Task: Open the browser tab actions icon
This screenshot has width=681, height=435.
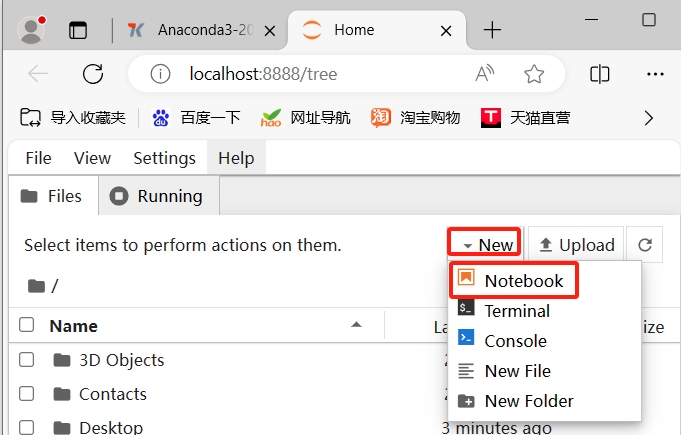Action: 78,30
